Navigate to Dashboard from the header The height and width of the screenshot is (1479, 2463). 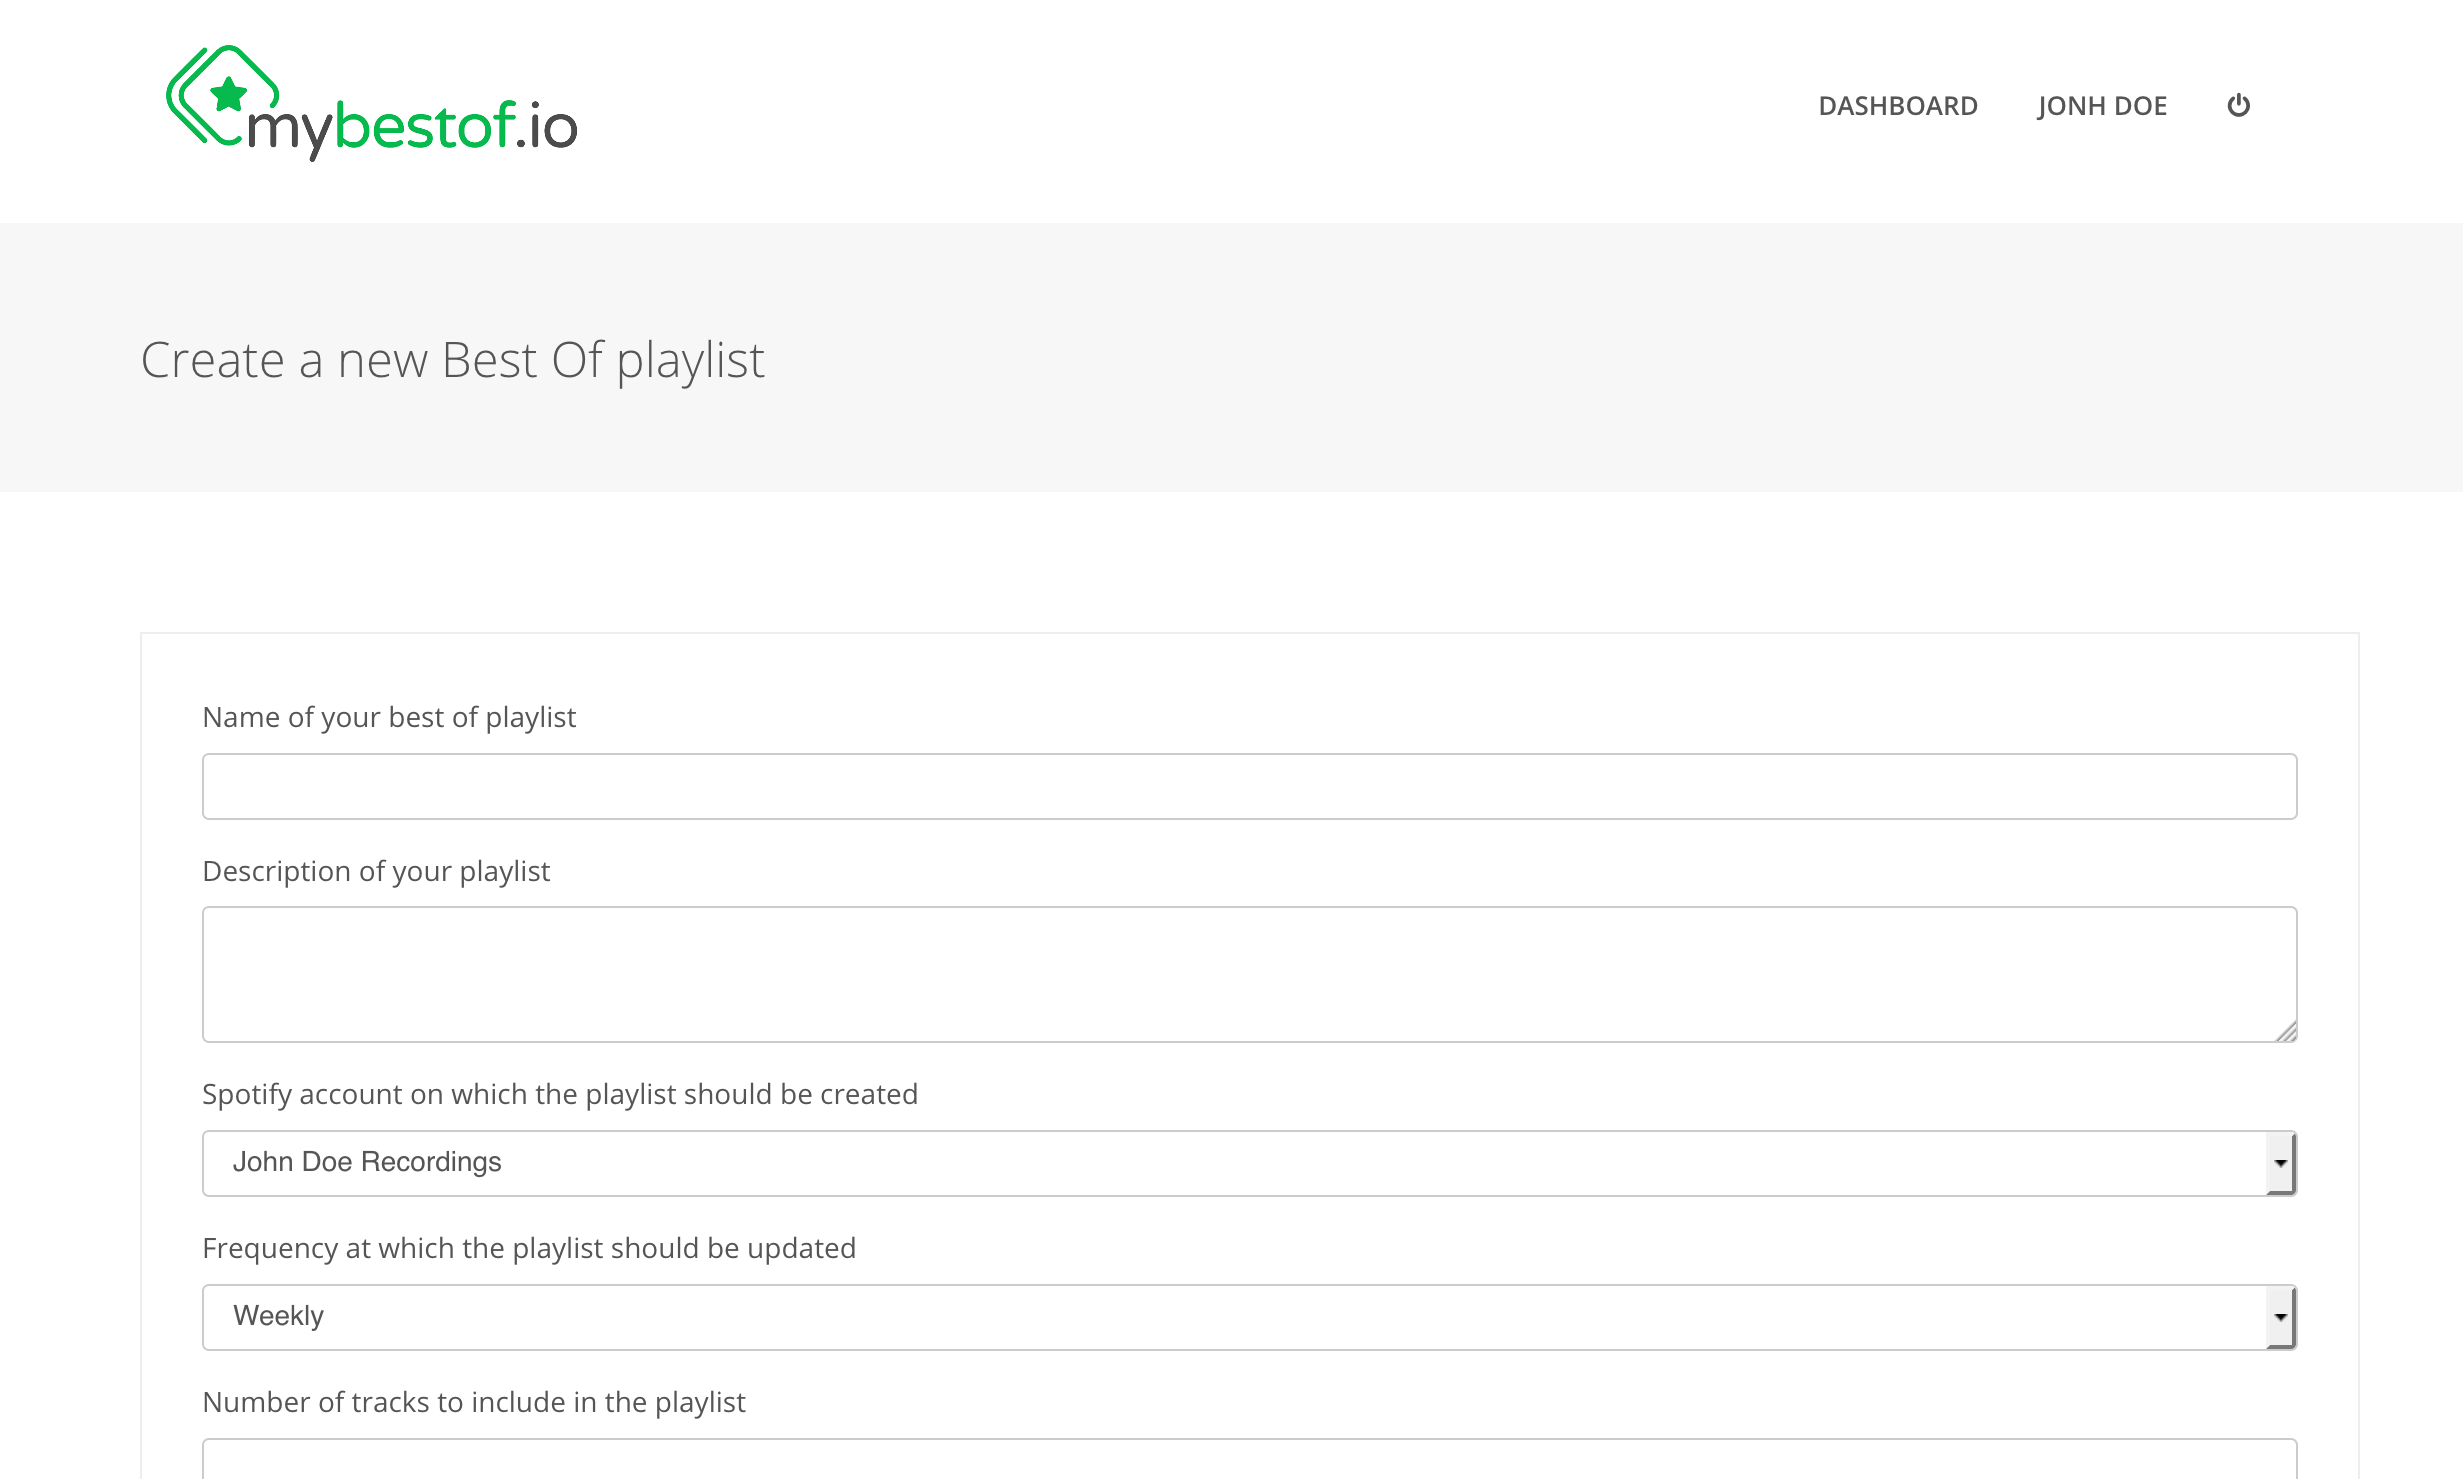pos(1897,105)
